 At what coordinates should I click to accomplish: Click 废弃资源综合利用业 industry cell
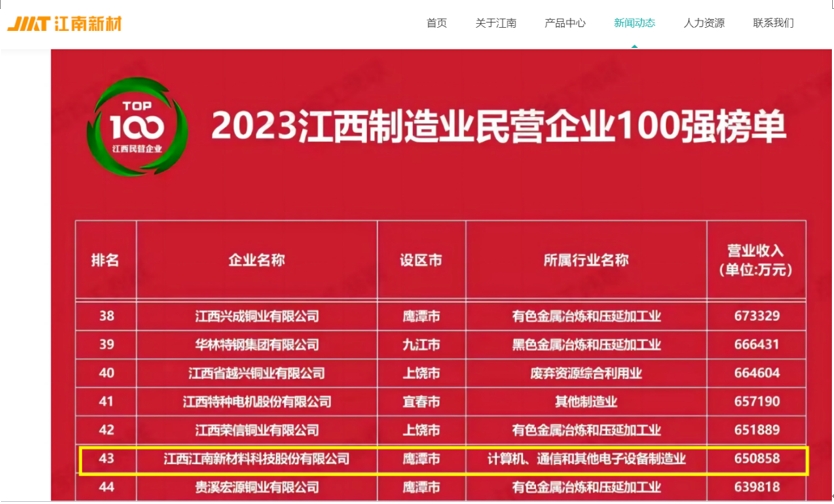[x=586, y=373]
